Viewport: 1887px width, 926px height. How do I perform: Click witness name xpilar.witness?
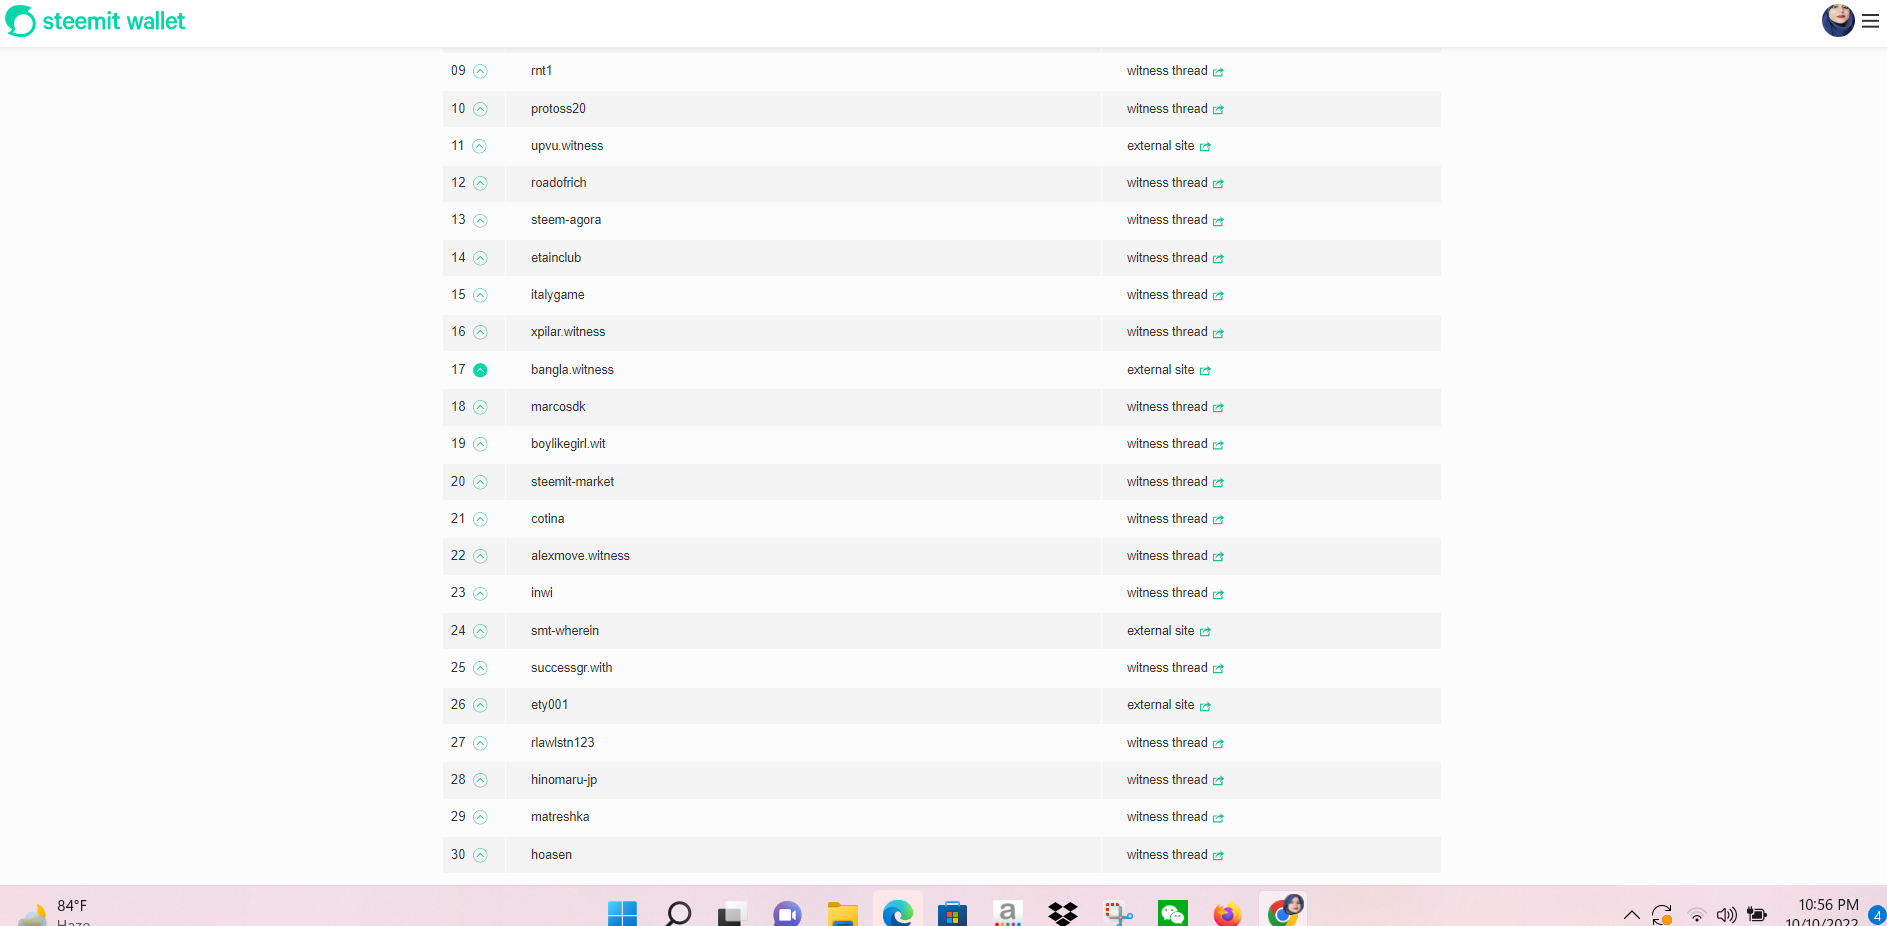pyautogui.click(x=568, y=332)
